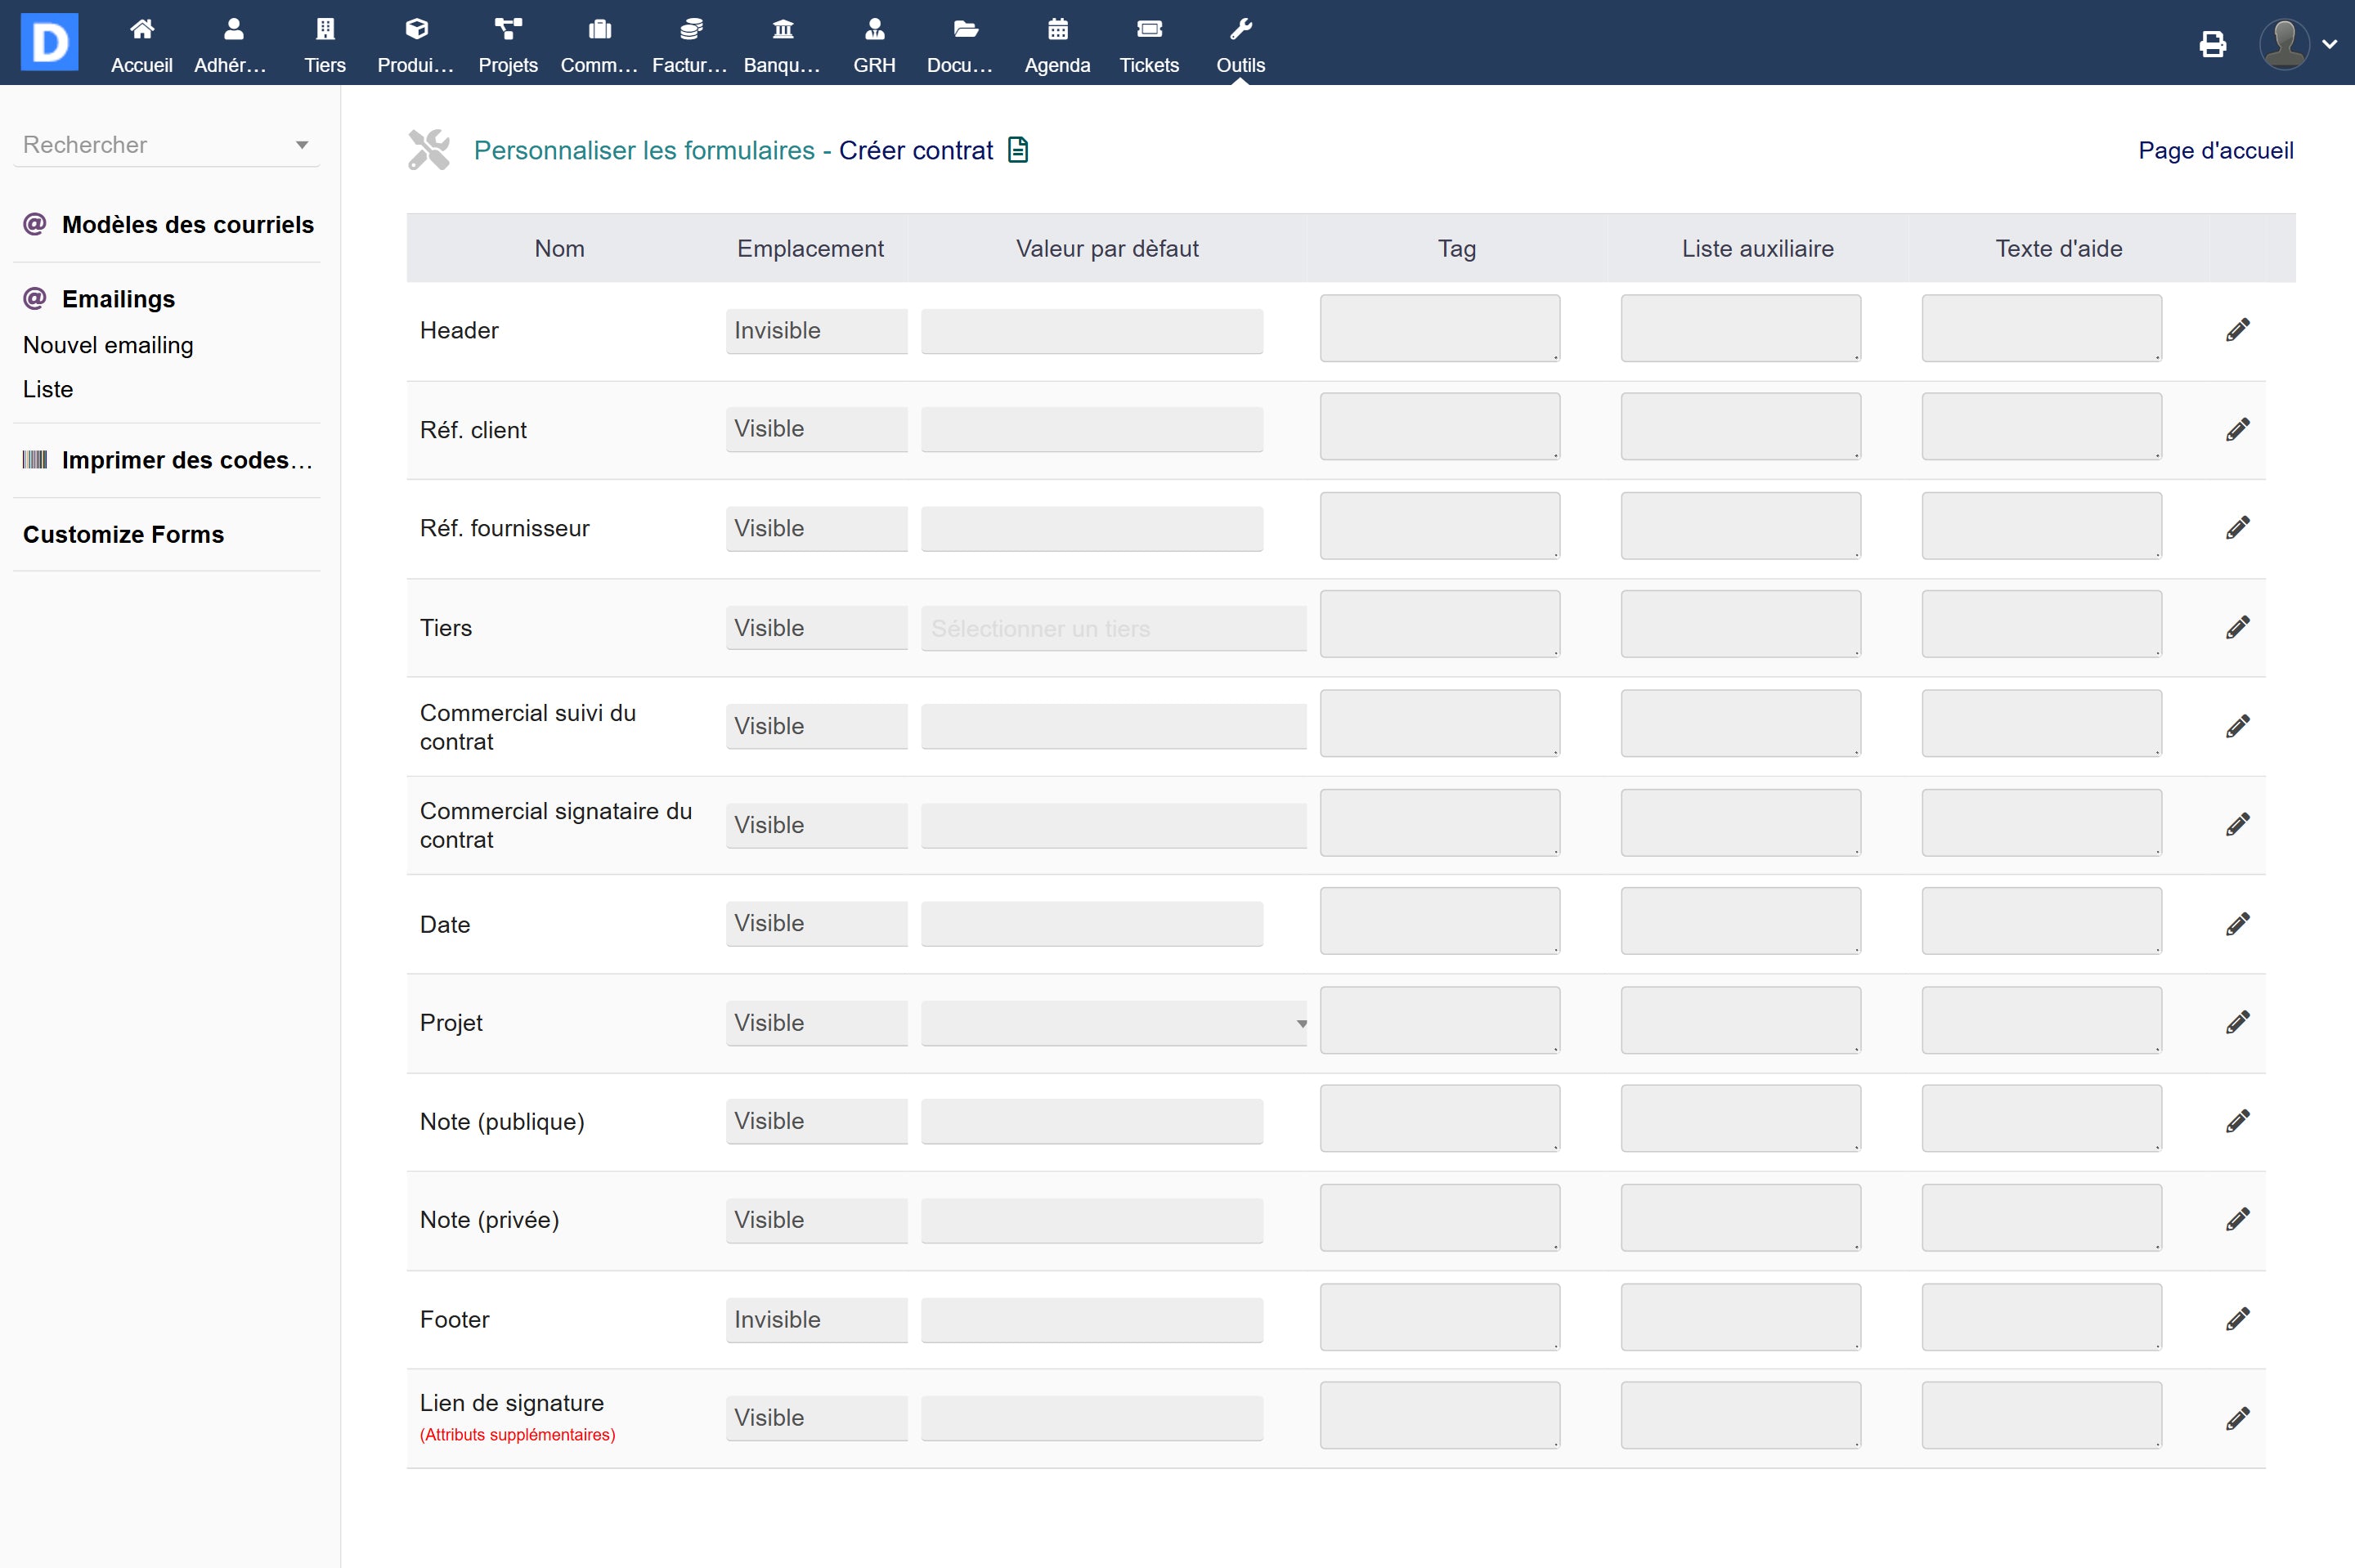
Task: Go to the Agenda menu
Action: 1057,45
